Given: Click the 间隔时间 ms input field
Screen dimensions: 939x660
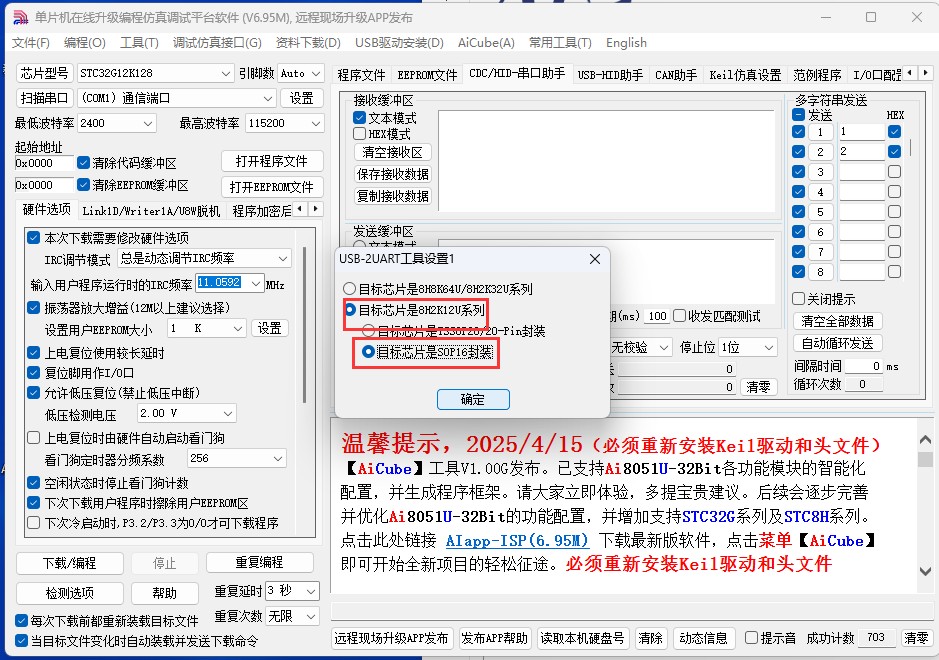Looking at the screenshot, I should (x=862, y=366).
